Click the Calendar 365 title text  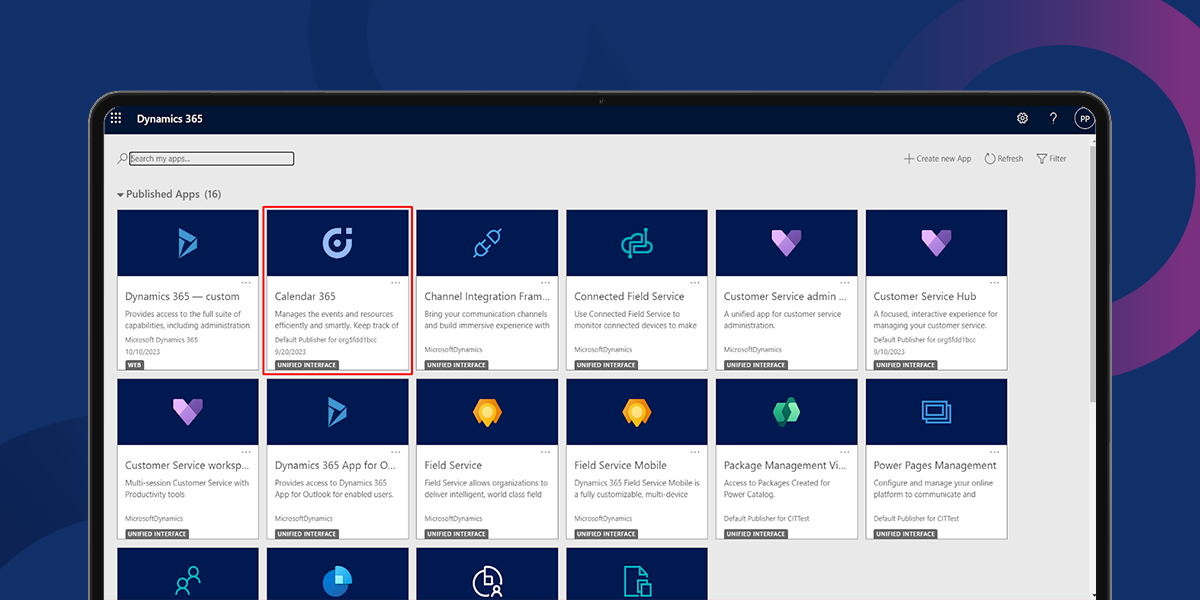(305, 296)
